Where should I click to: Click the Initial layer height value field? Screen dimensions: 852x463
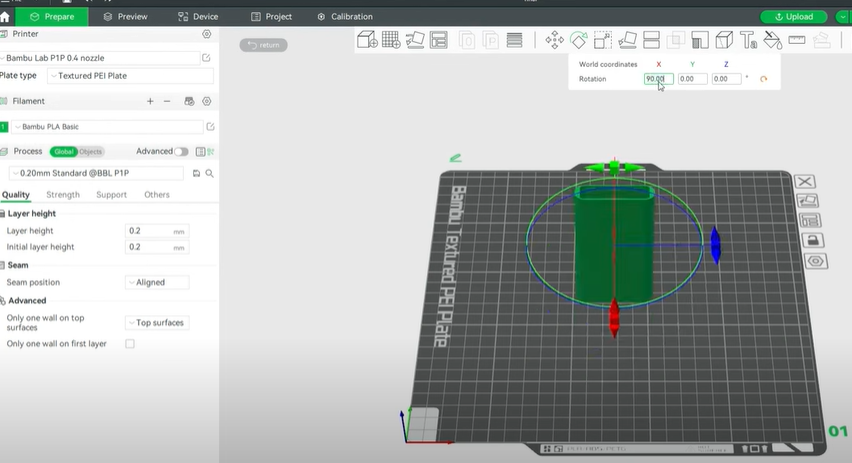(157, 247)
